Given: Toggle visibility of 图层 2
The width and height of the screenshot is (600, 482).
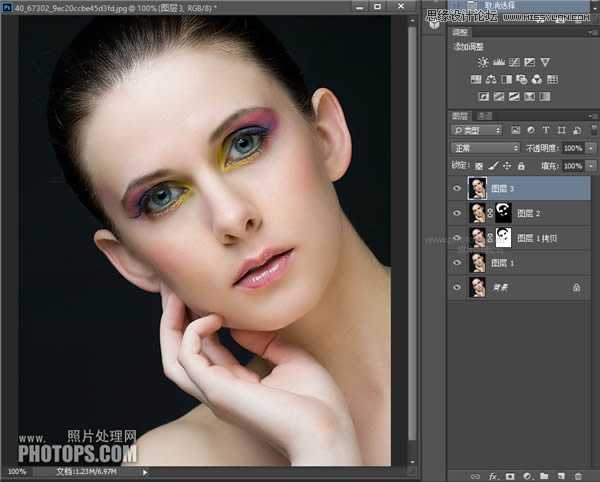Looking at the screenshot, I should coord(458,213).
